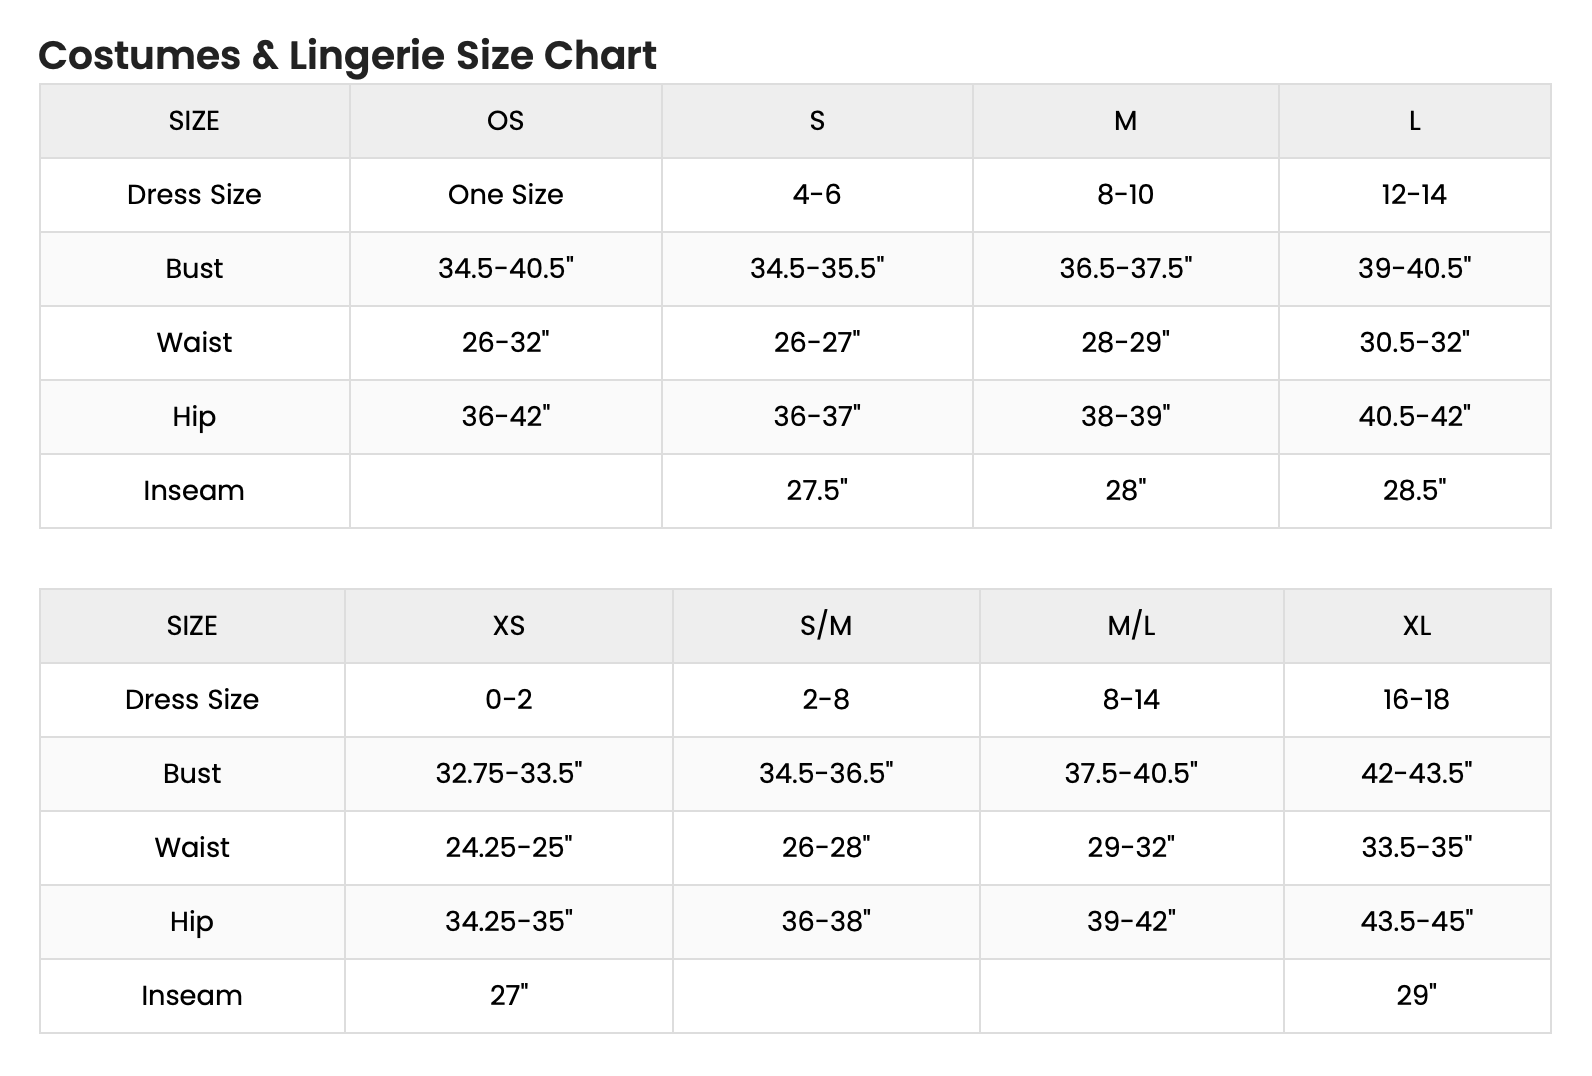The width and height of the screenshot is (1592, 1076).
Task: Click the Costumes & Lingerie Size Chart heading
Action: [347, 55]
